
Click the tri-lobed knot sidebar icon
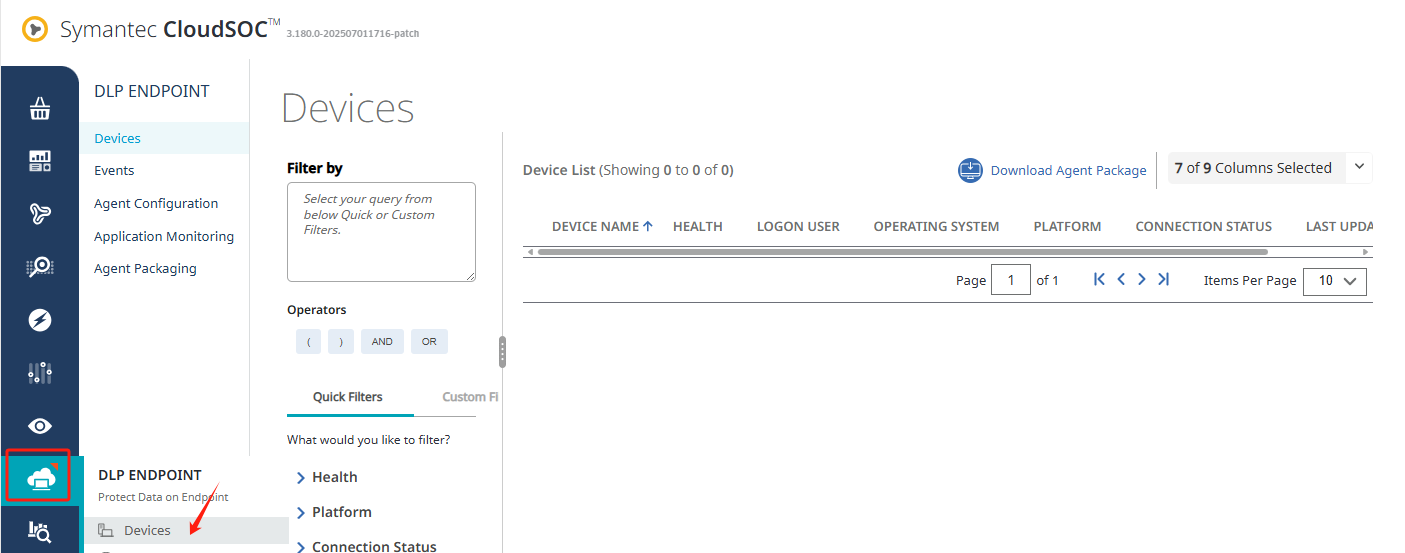coord(40,213)
